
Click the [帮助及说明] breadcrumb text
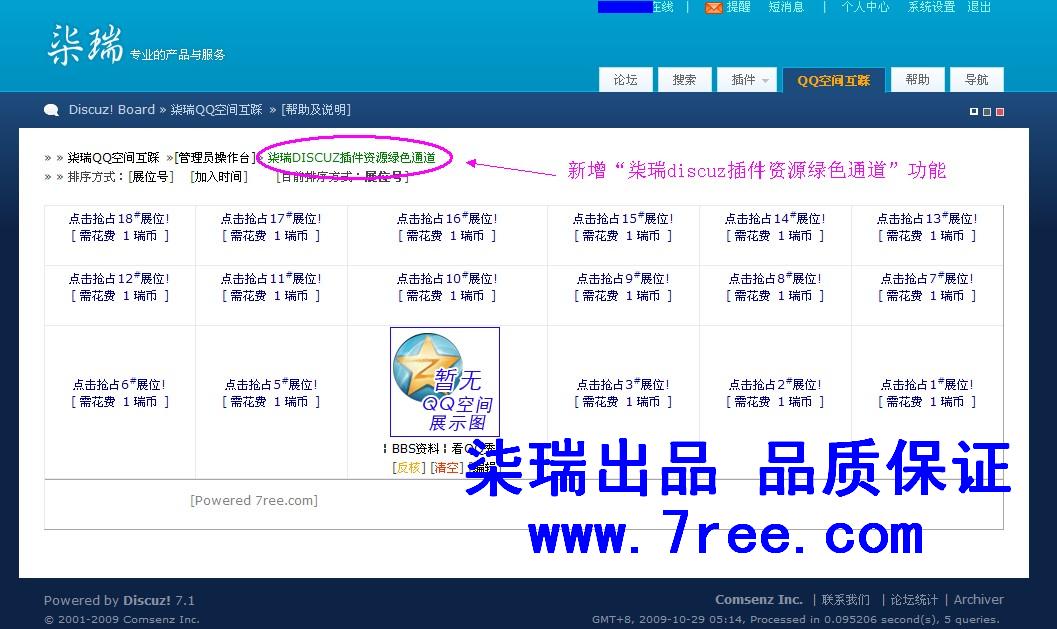point(316,110)
